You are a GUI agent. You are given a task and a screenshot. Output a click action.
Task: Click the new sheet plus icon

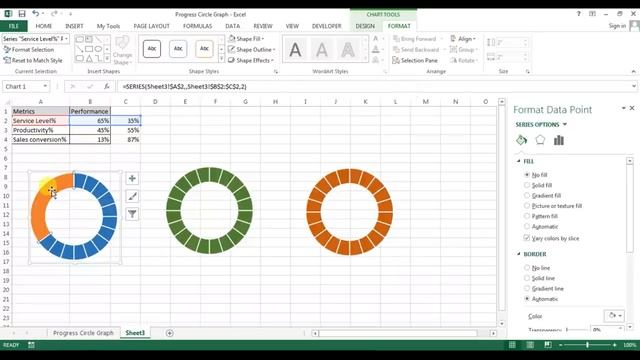click(169, 333)
